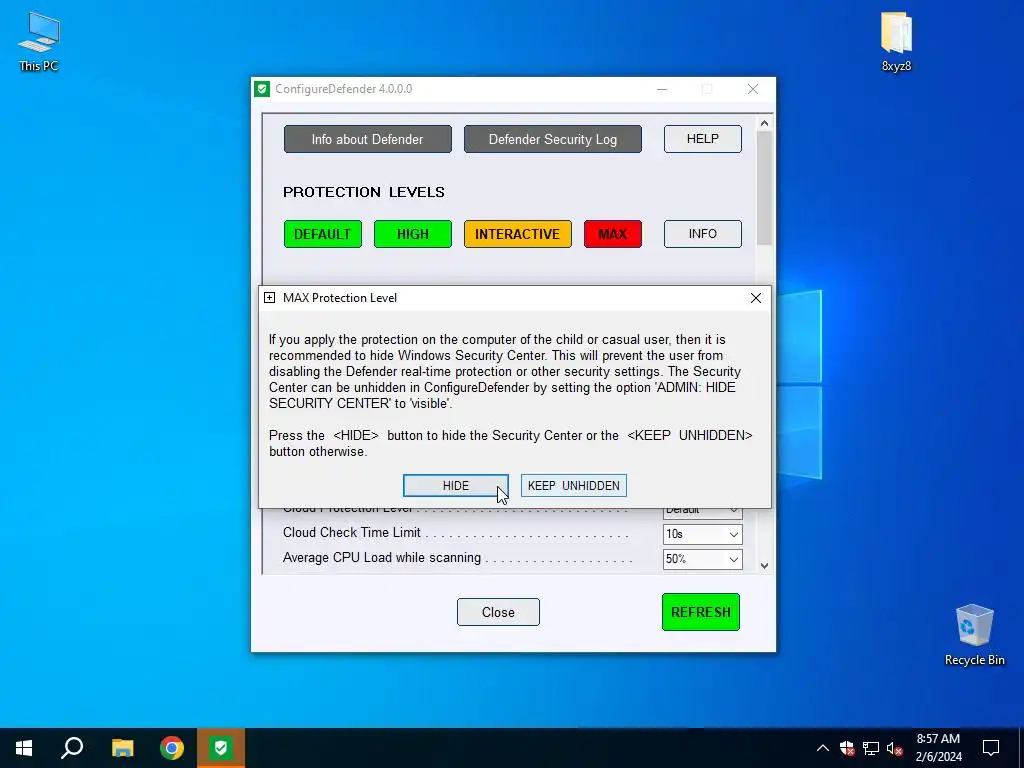This screenshot has height=768, width=1024.
Task: Close the ConfigureDefender window with X
Action: [x=753, y=89]
